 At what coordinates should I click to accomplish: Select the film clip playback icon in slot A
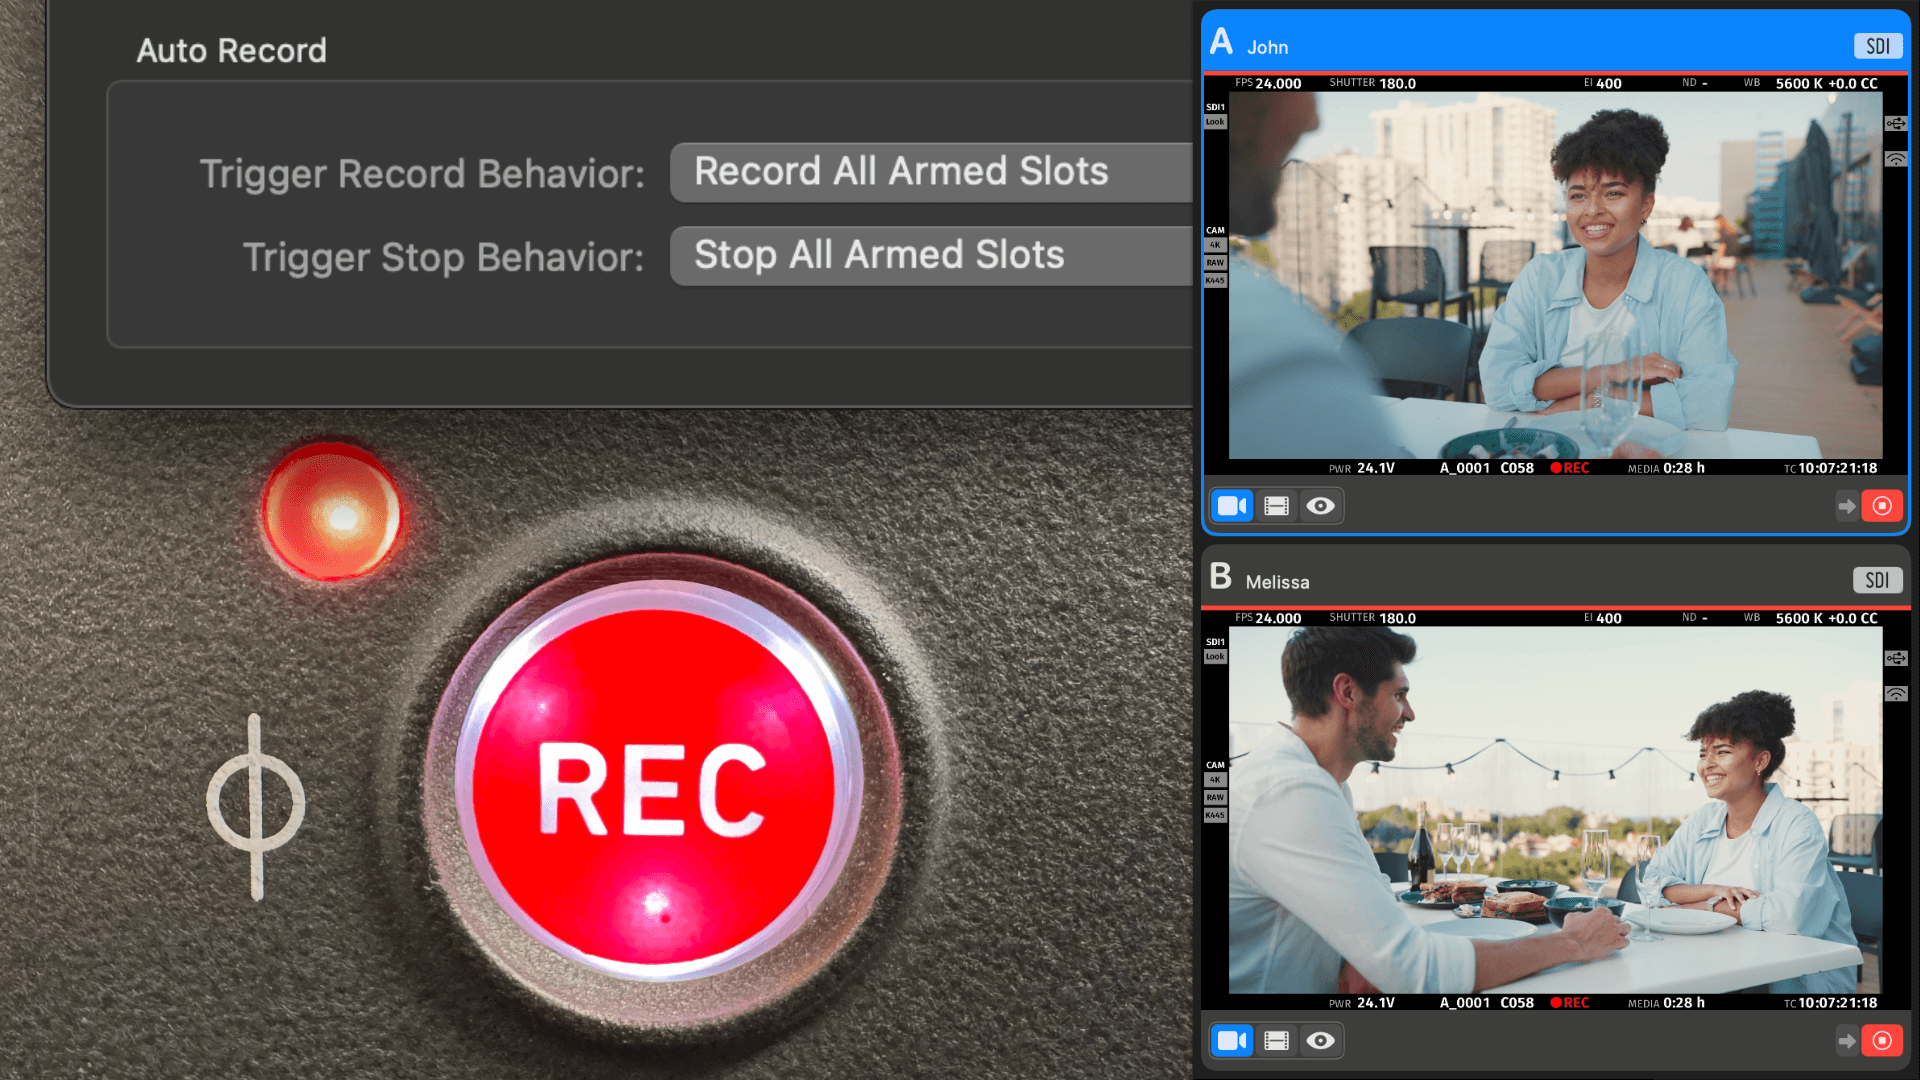point(1276,506)
